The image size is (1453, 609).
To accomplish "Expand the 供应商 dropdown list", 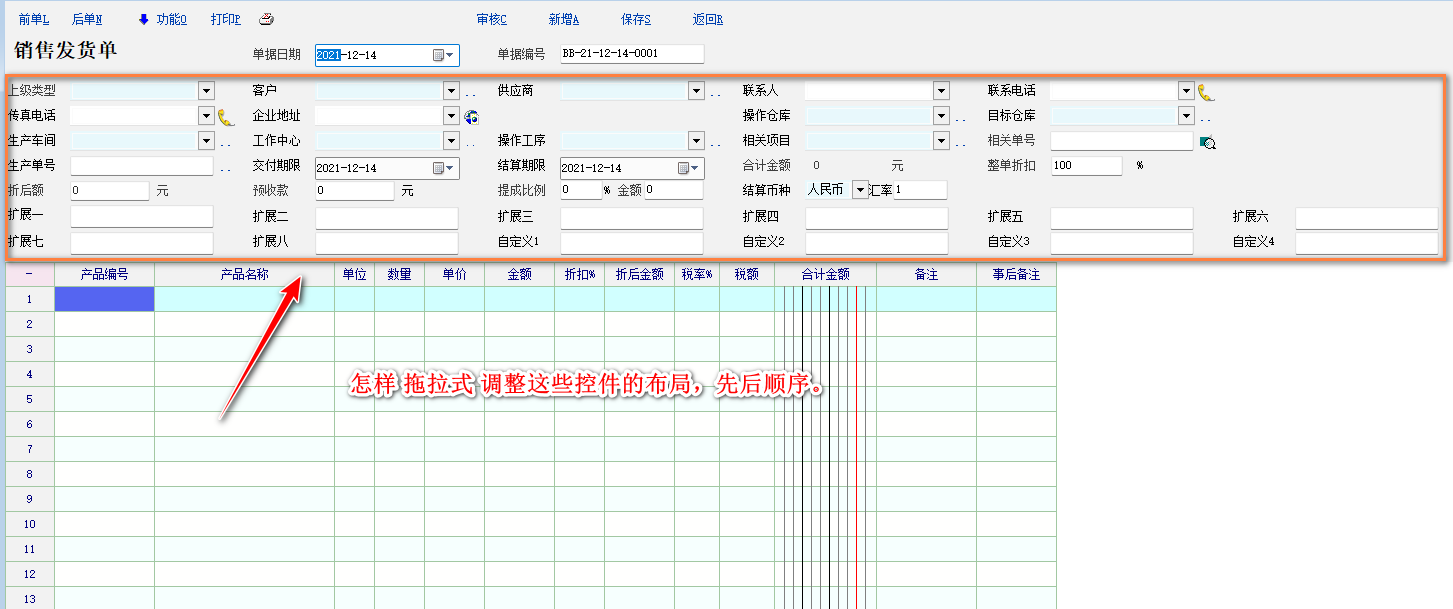I will pos(696,91).
